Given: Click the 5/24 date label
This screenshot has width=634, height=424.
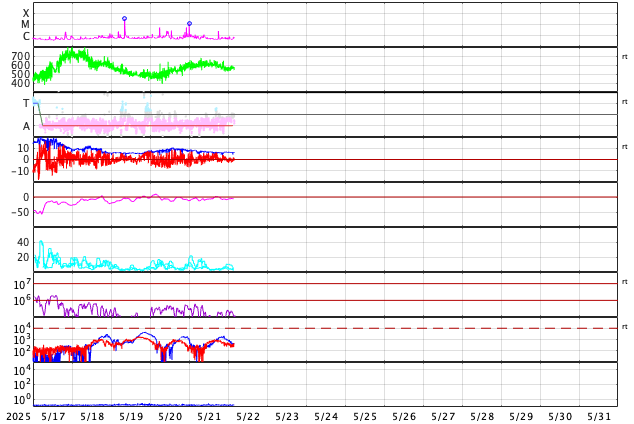Looking at the screenshot, I should click(x=326, y=417).
